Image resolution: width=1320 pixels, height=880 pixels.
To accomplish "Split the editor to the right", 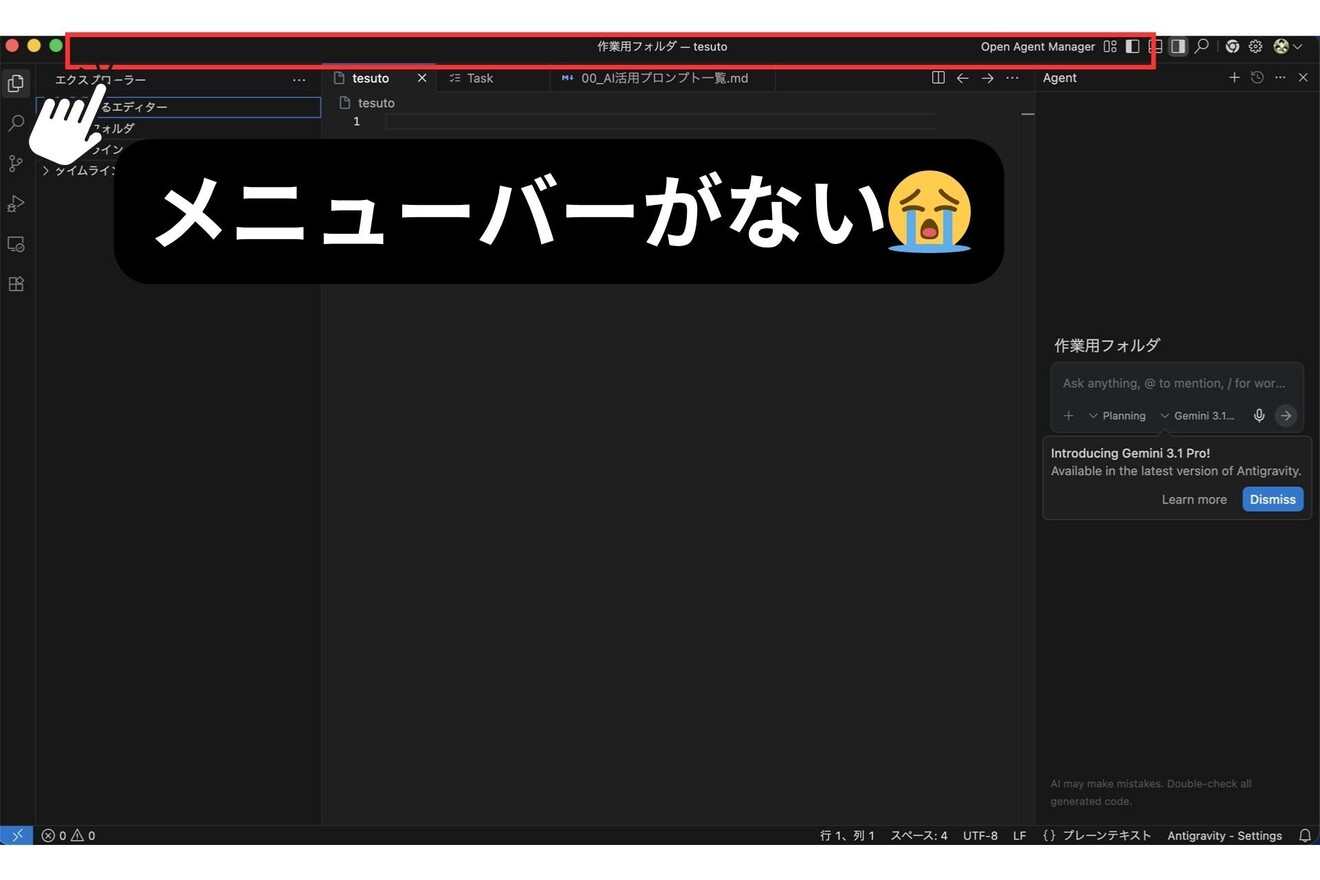I will 938,78.
